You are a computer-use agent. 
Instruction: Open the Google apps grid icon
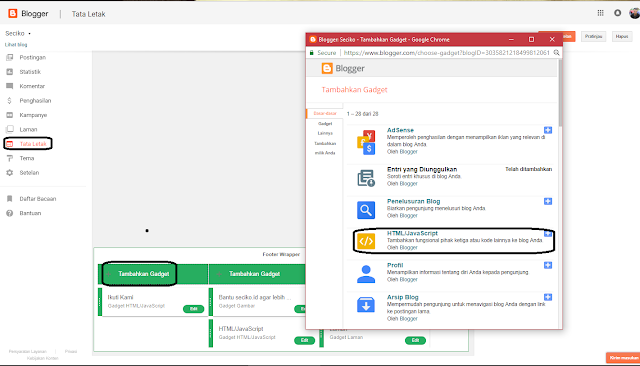[x=600, y=13]
